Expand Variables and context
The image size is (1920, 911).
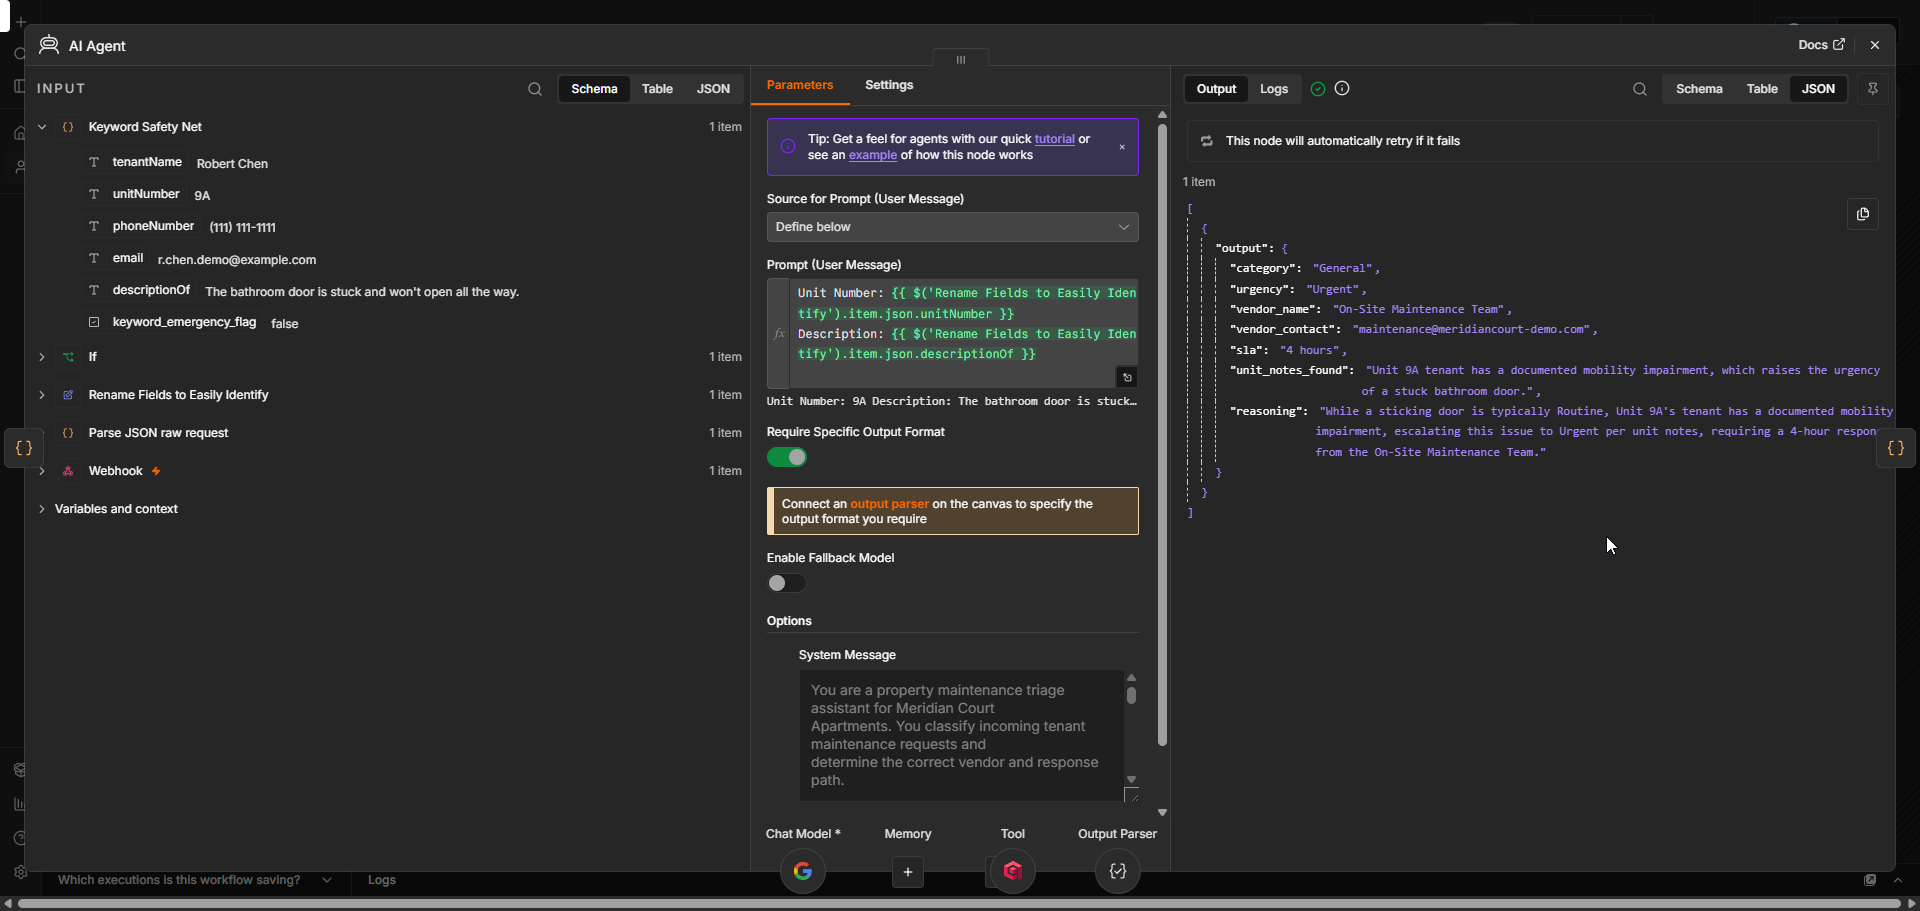point(42,509)
